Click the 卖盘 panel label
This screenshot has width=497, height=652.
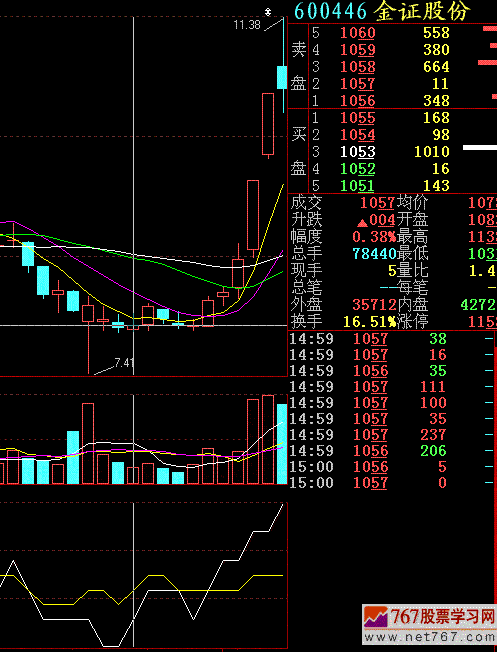(299, 67)
